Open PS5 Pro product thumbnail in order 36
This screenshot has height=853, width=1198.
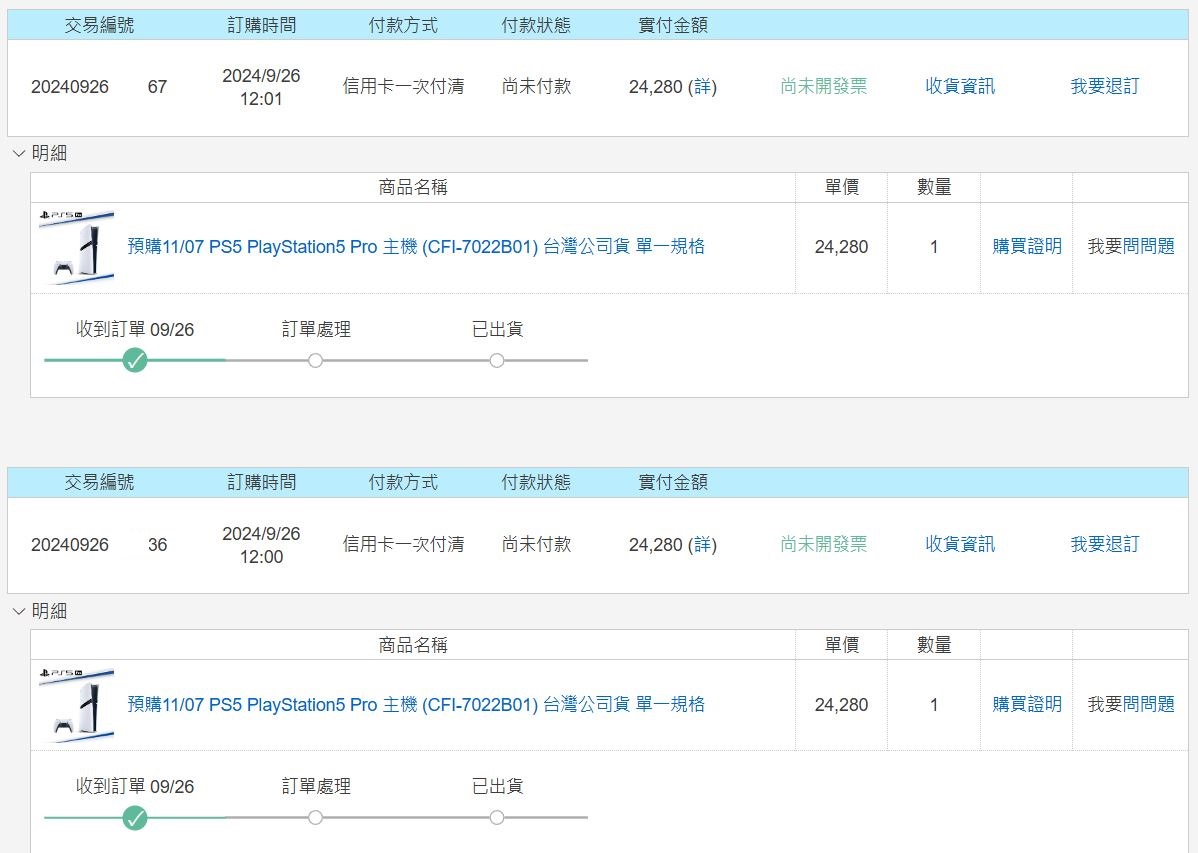tap(76, 705)
